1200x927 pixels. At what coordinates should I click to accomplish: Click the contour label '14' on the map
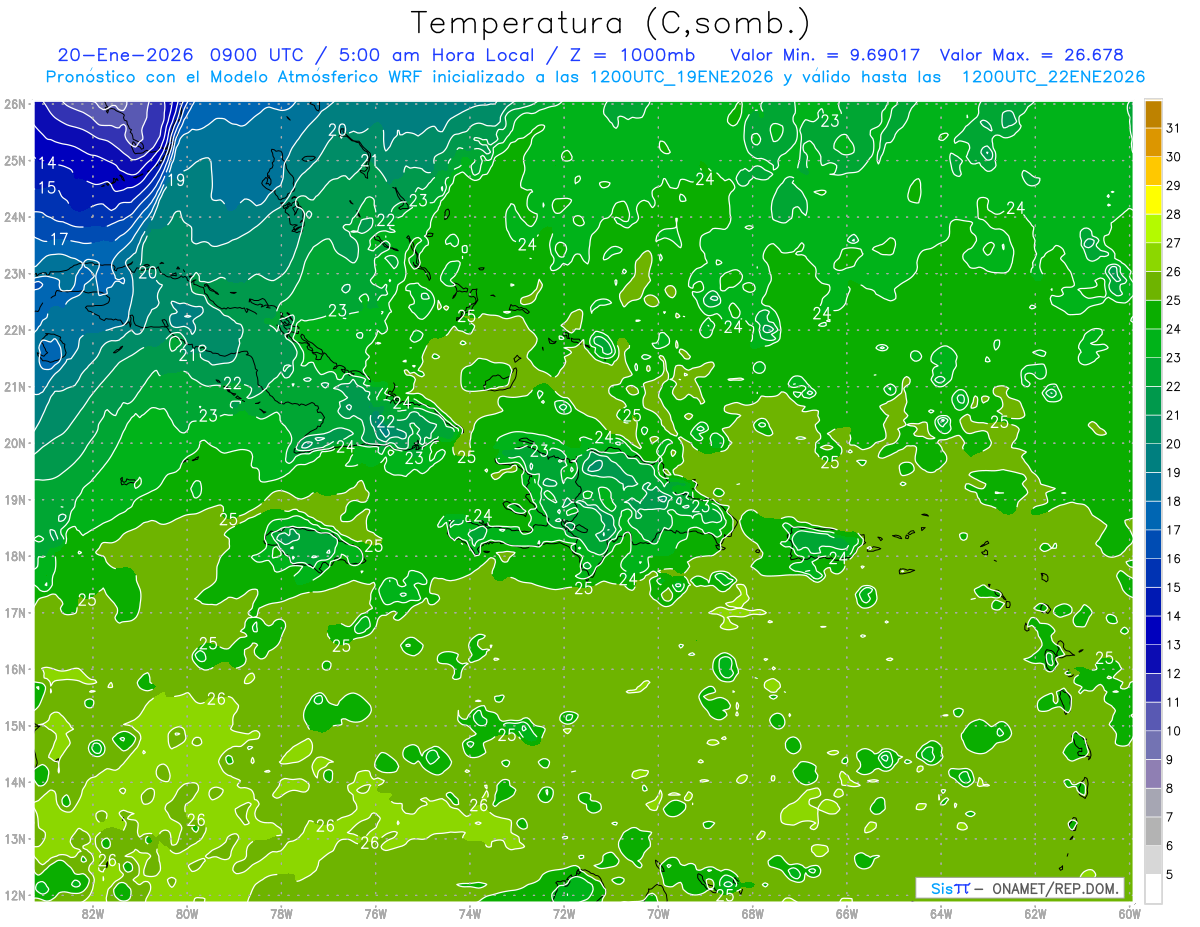click(x=47, y=163)
